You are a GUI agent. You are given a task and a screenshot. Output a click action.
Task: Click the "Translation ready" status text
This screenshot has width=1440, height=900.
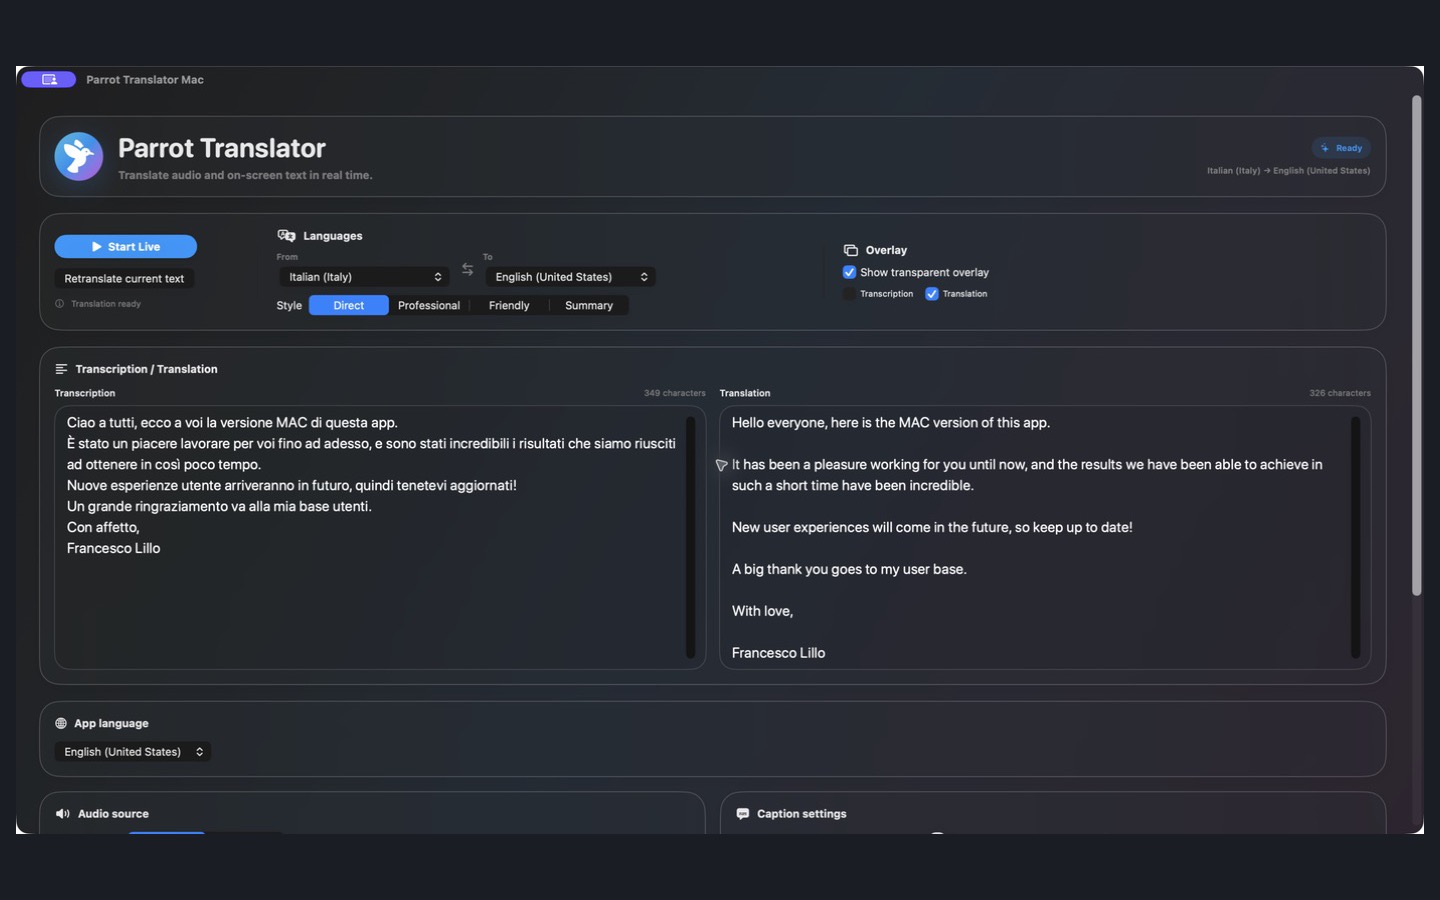(106, 304)
